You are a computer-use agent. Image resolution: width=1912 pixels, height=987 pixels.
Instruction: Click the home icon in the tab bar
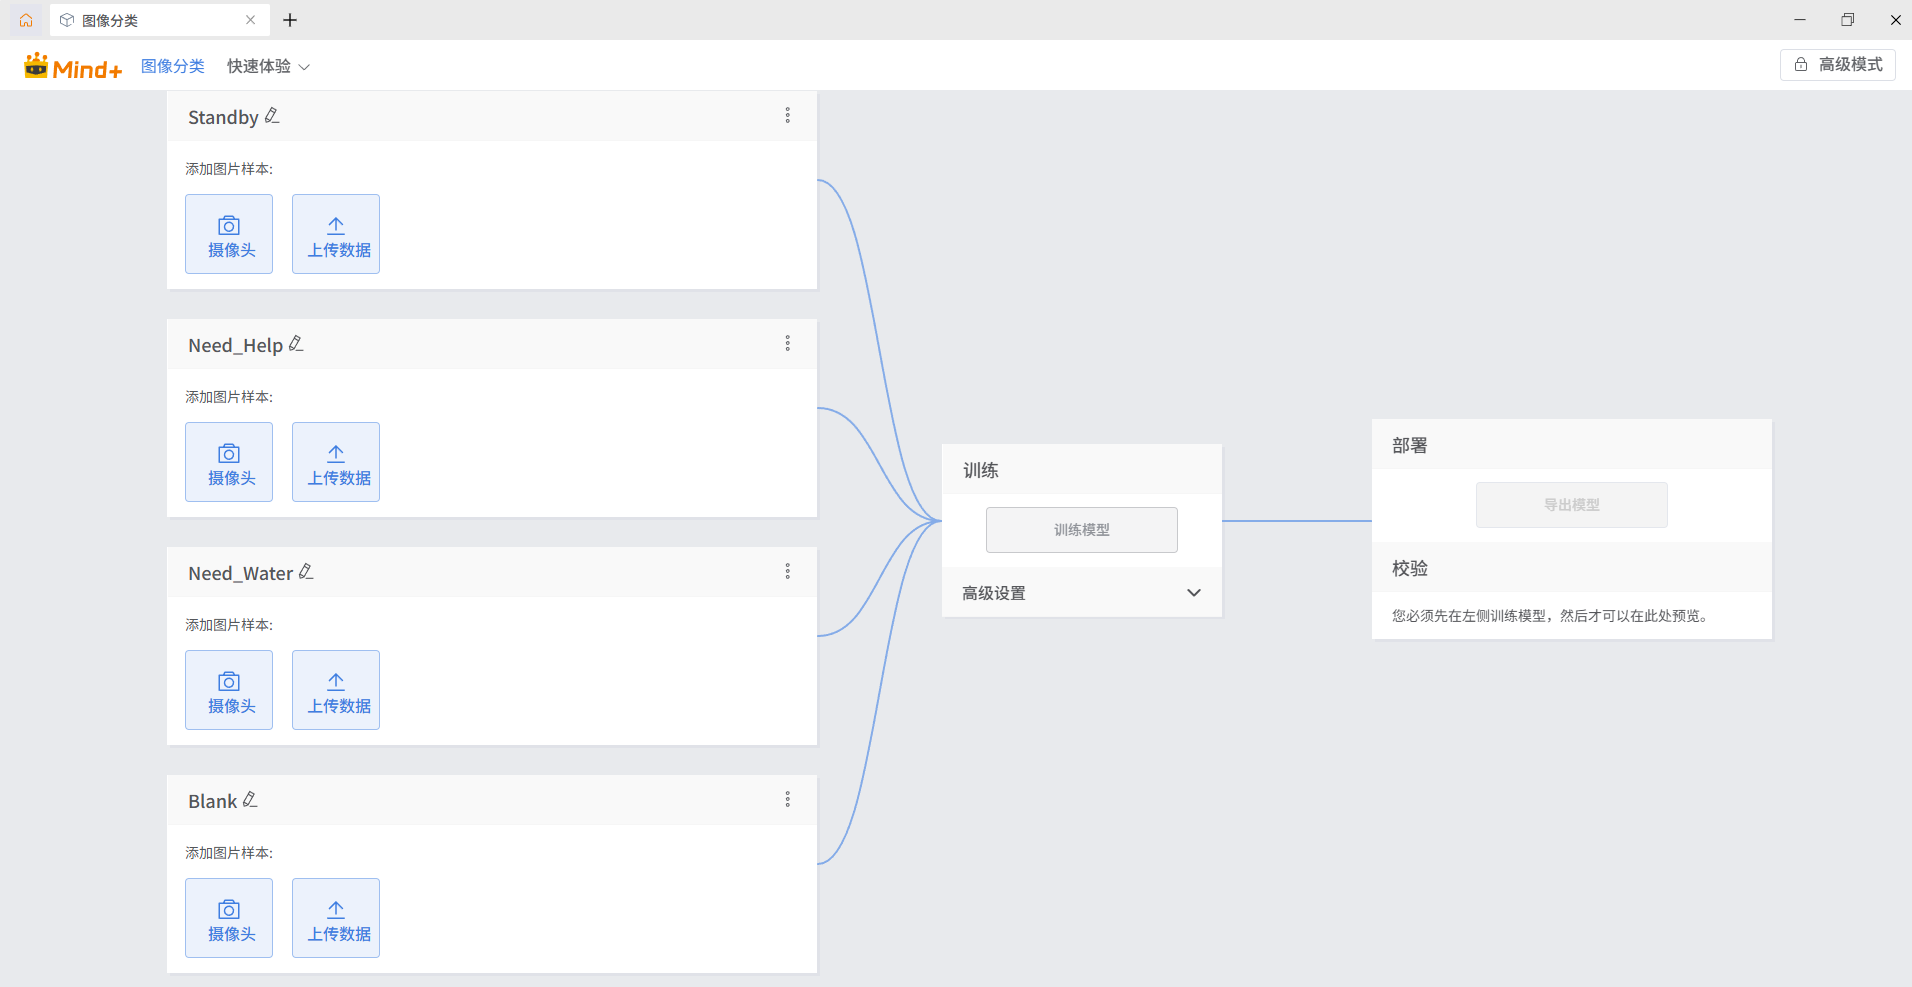tap(26, 20)
